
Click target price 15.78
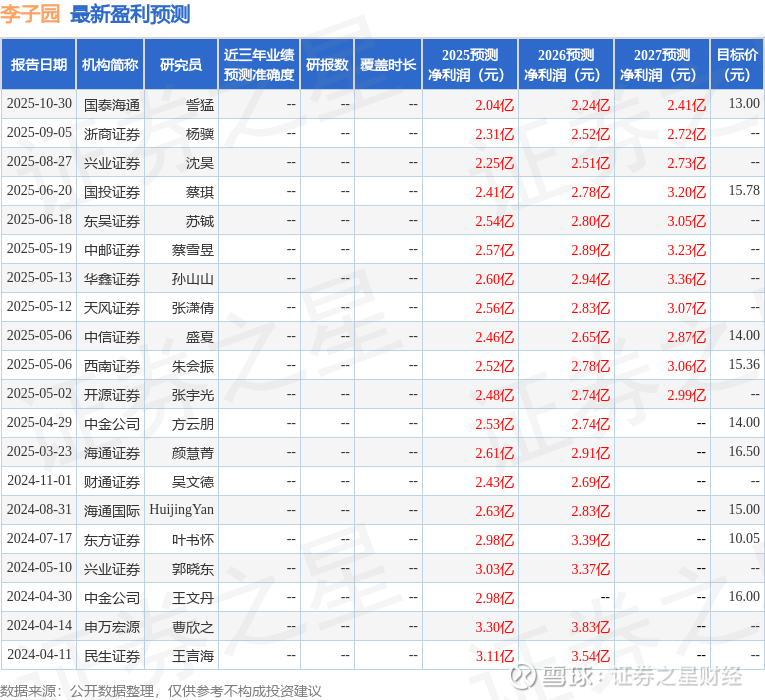point(744,190)
